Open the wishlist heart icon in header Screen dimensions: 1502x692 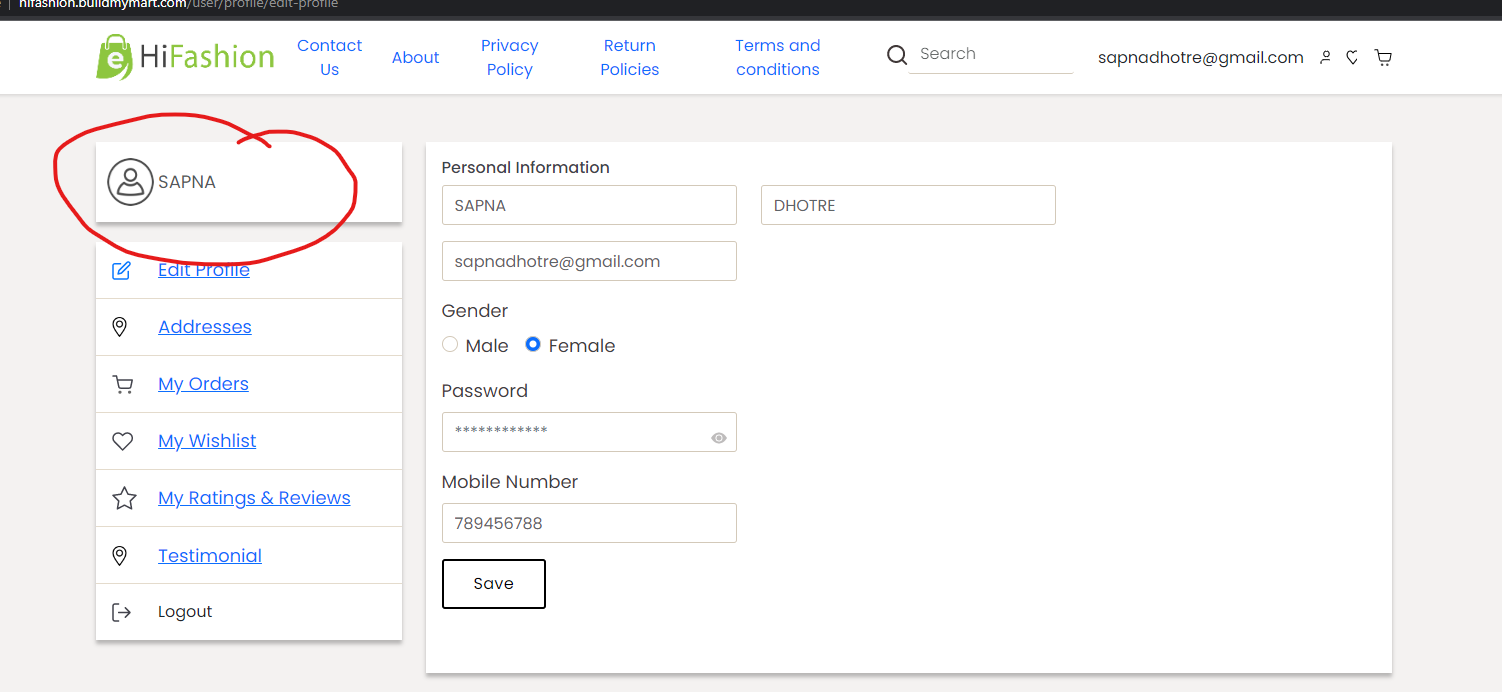(1352, 58)
